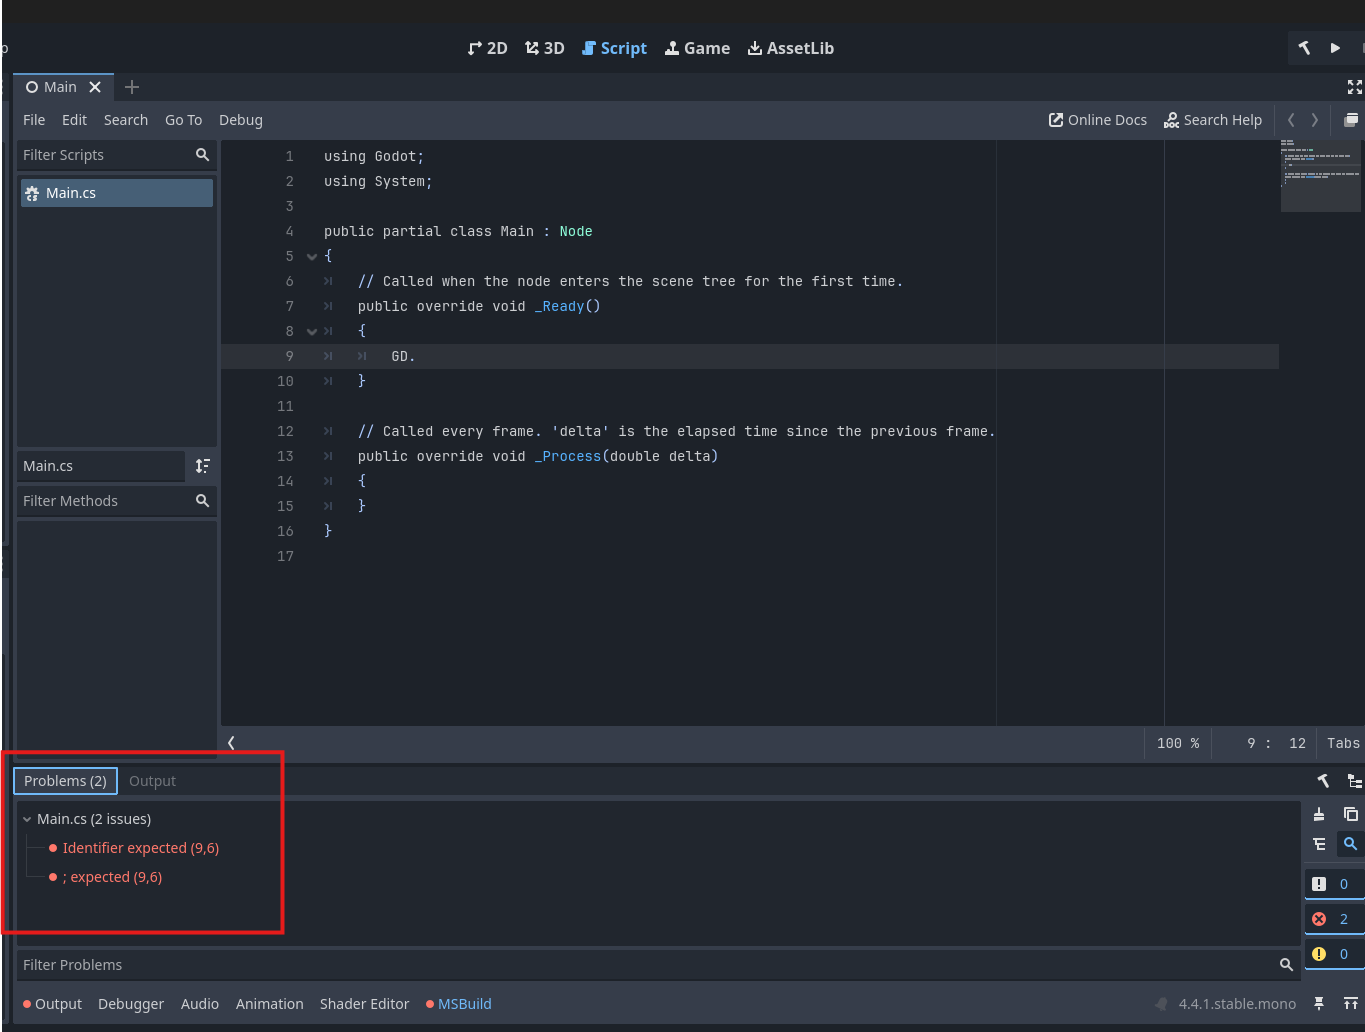Open the 100 % zoom dropdown
This screenshot has width=1365, height=1032.
pyautogui.click(x=1178, y=743)
